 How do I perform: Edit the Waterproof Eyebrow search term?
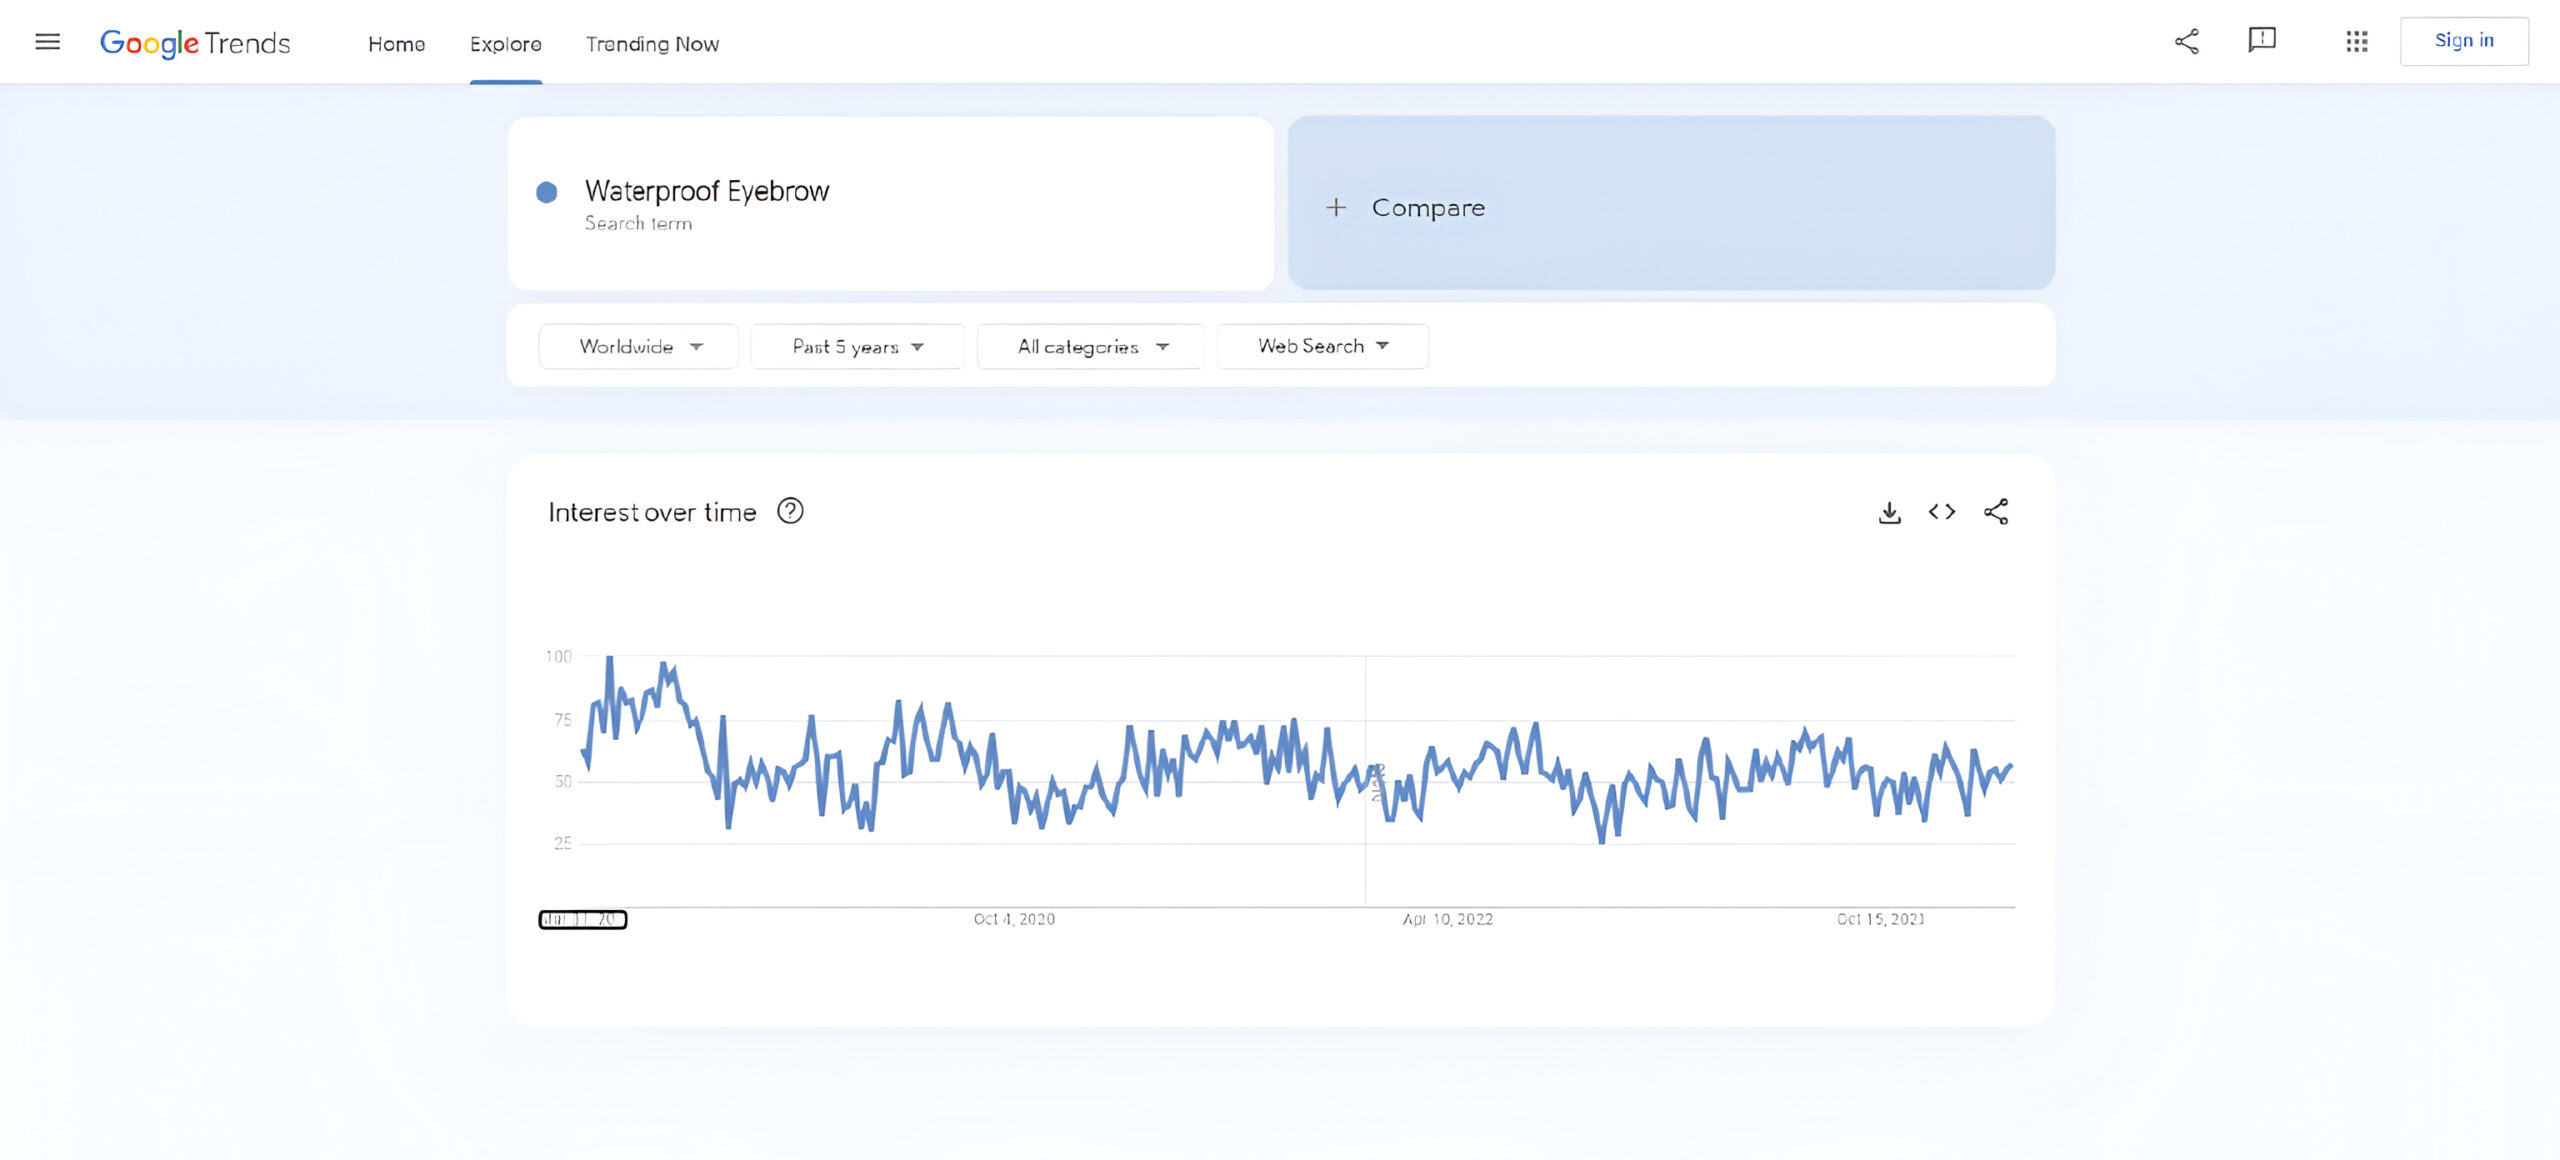coord(706,191)
